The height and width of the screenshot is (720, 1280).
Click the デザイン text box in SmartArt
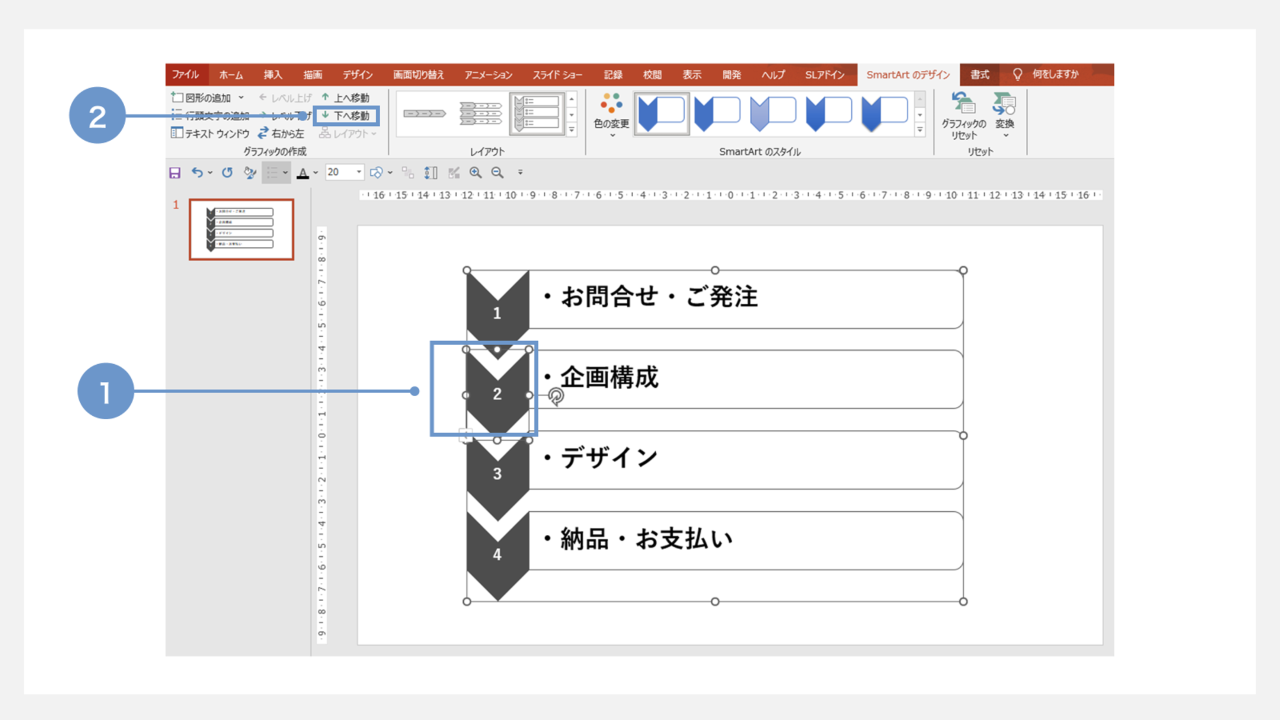pos(745,460)
